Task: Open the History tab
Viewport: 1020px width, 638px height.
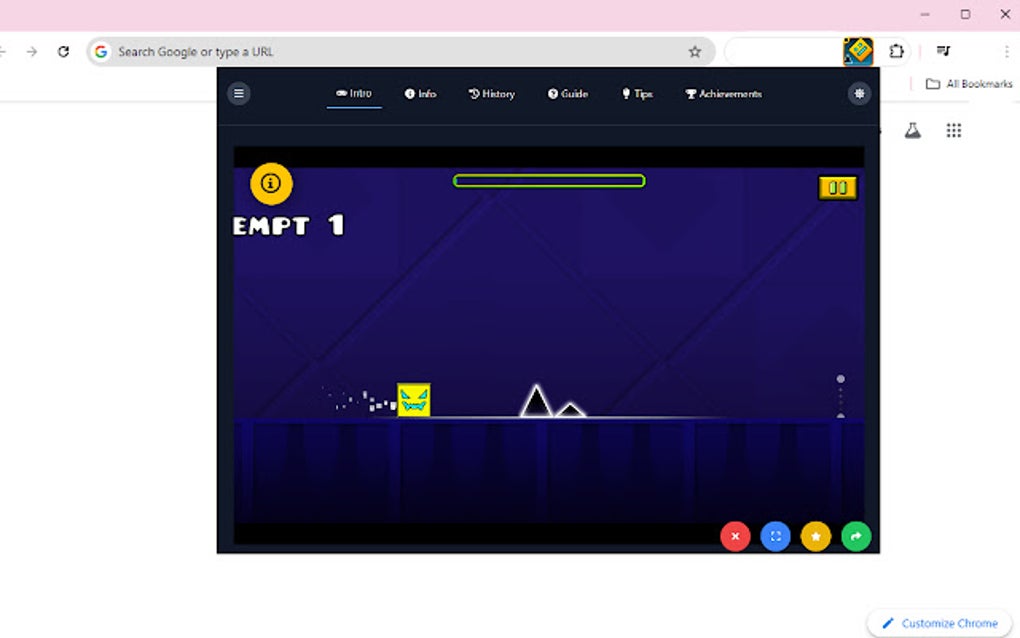Action: 492,94
